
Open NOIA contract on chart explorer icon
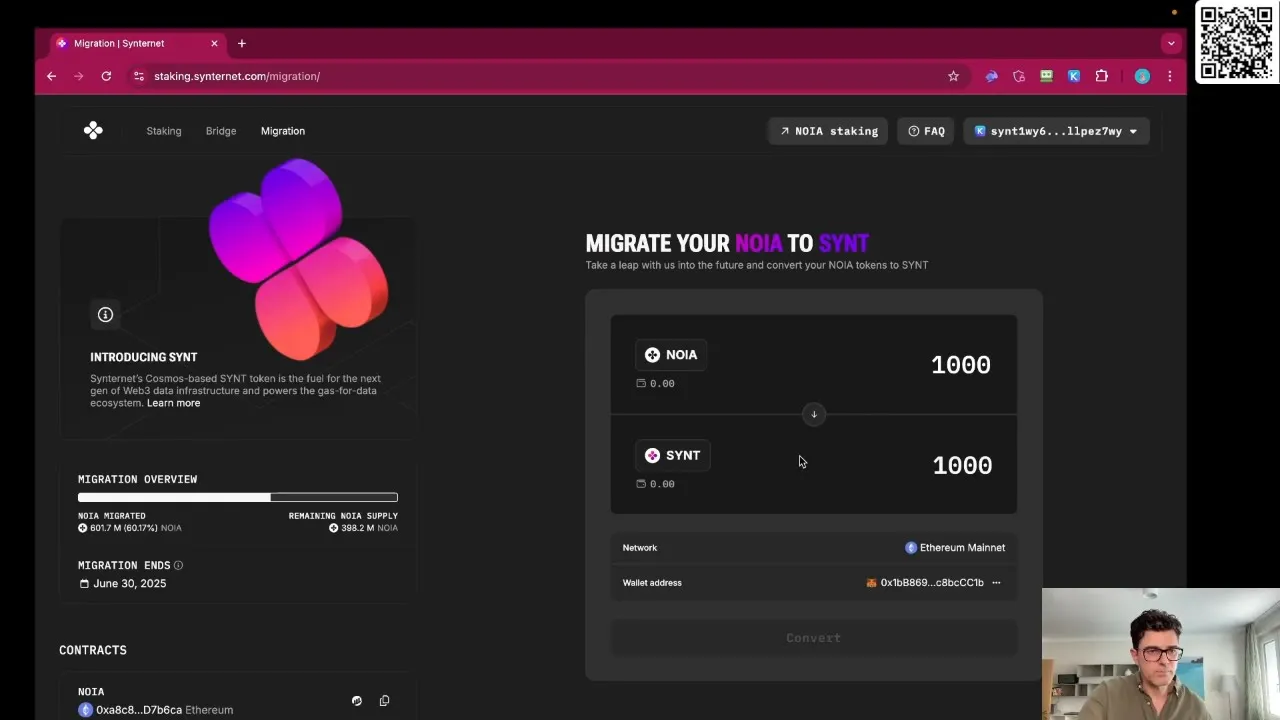[357, 701]
